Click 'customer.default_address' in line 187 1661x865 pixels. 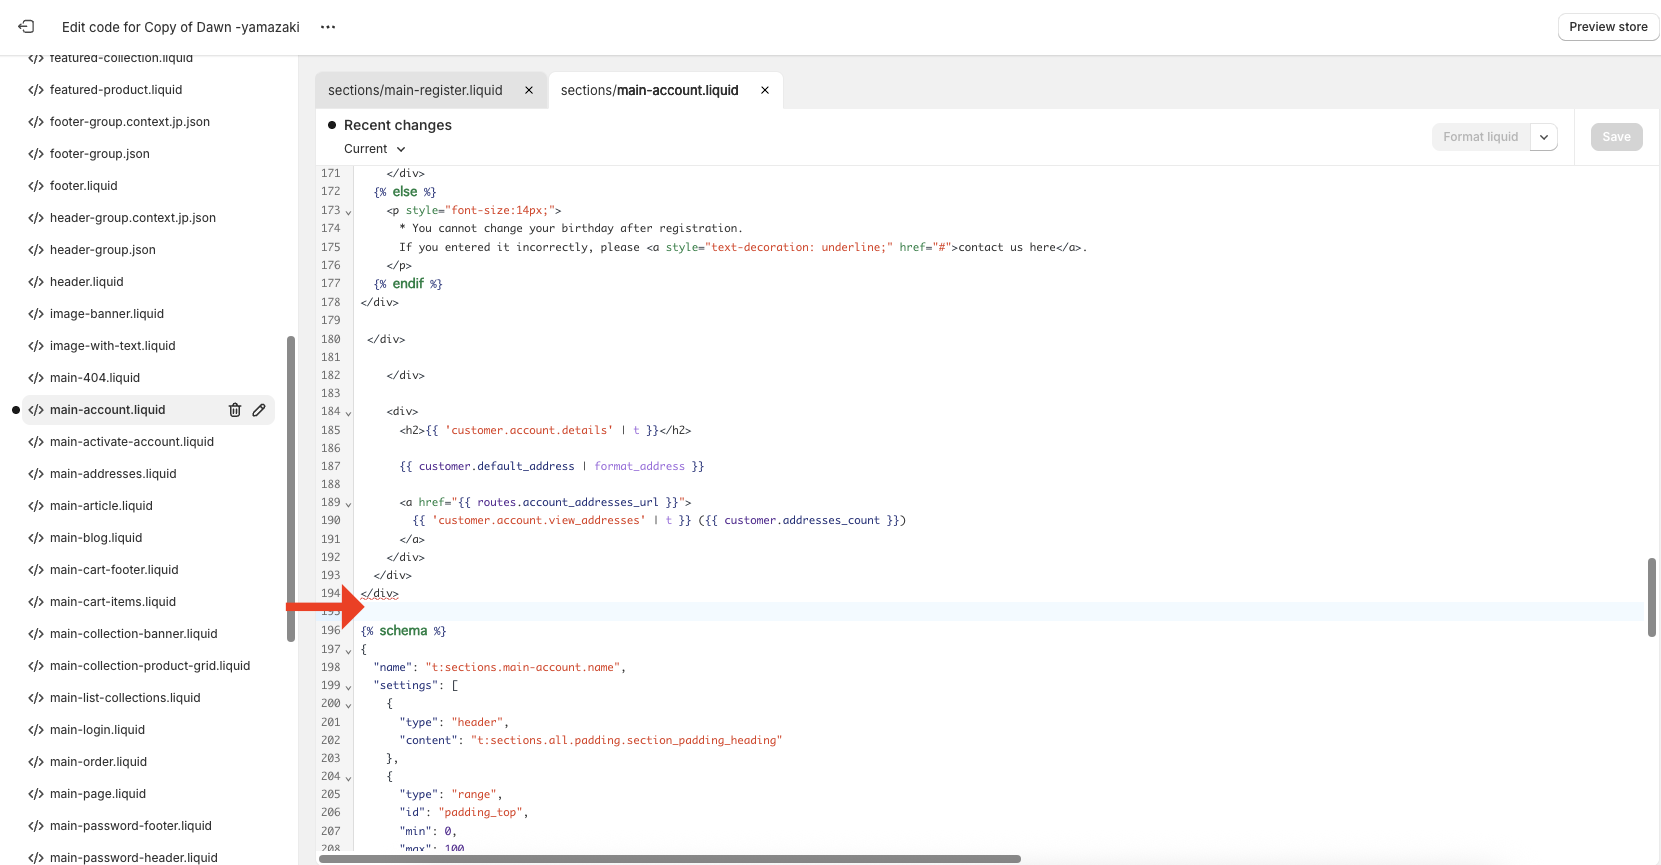(x=496, y=466)
